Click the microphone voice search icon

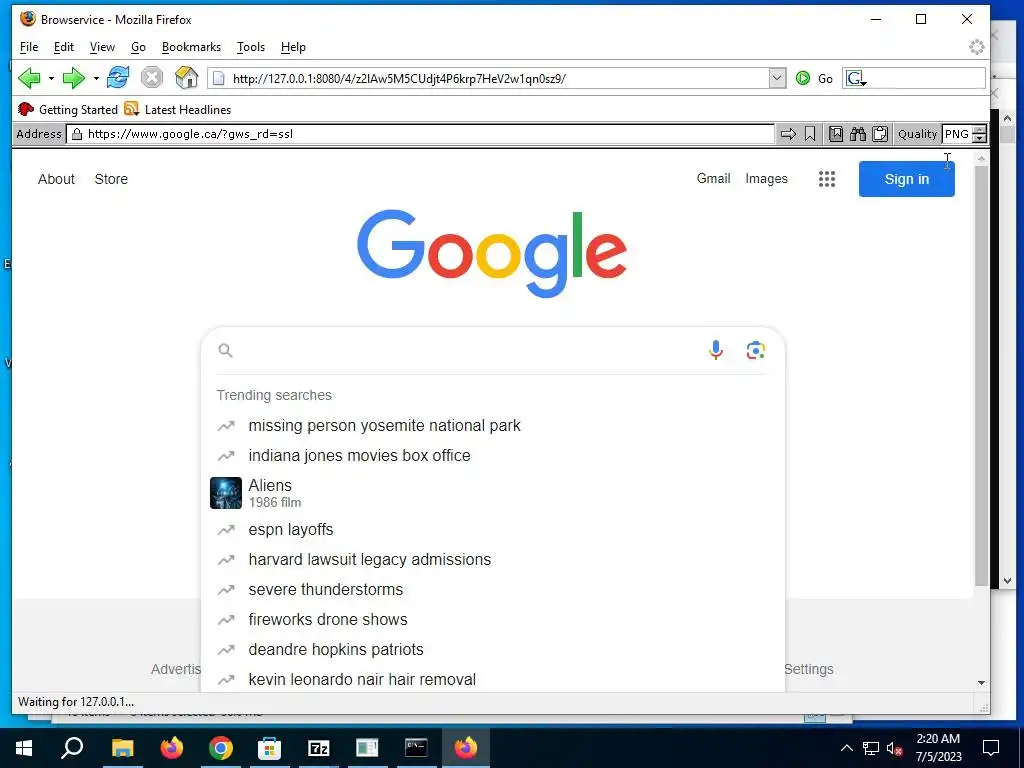[716, 351]
